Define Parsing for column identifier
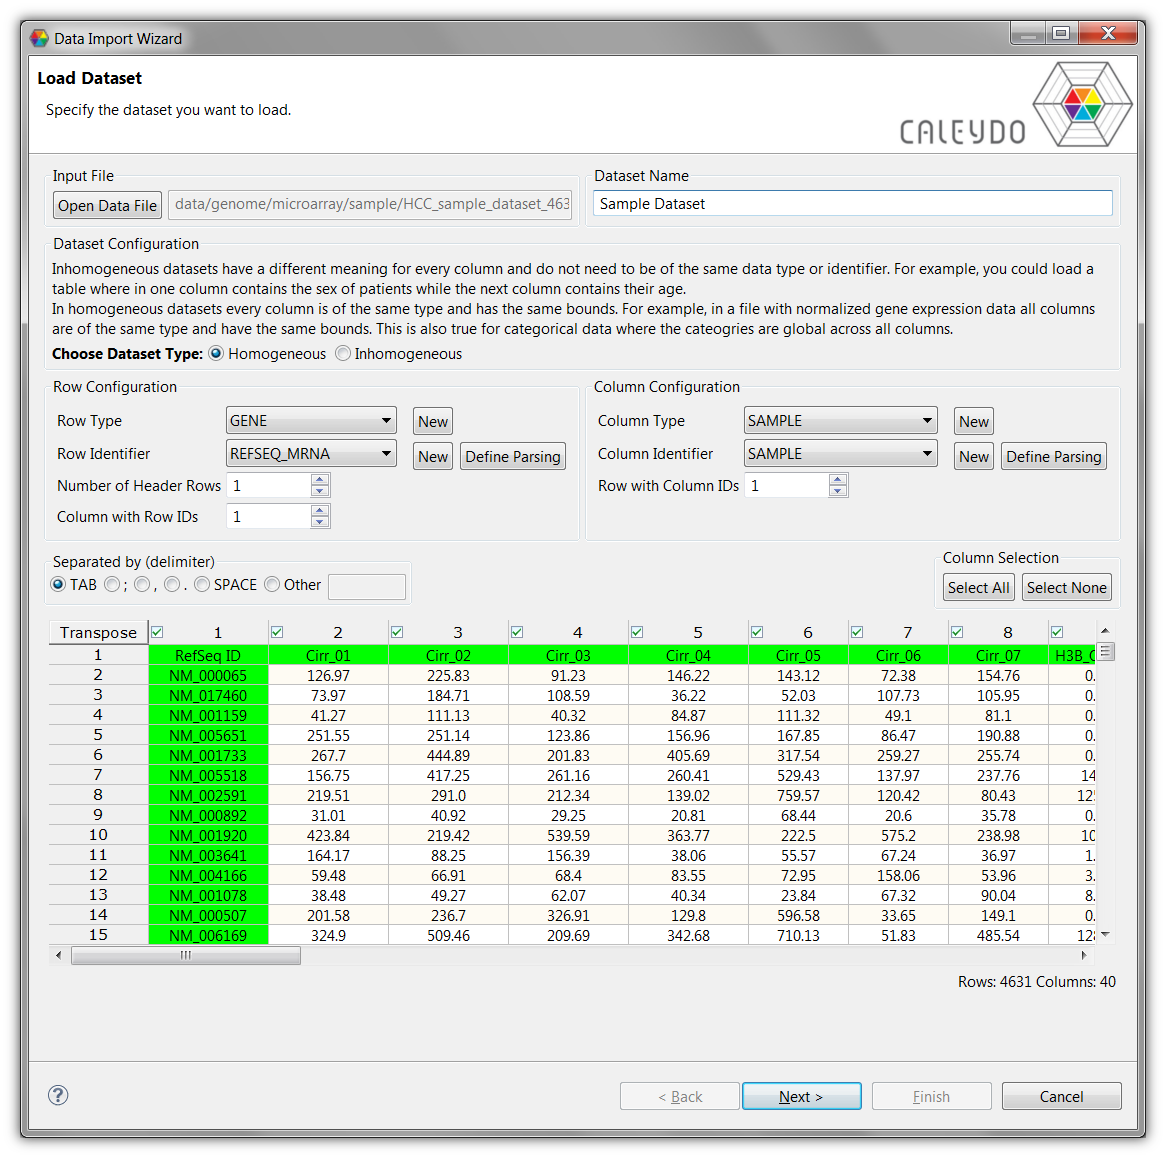 coord(1054,457)
